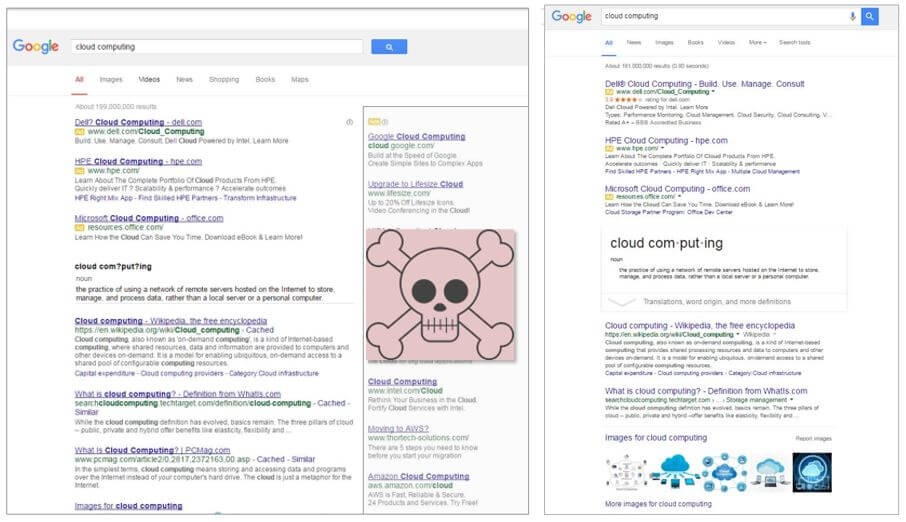906x522 pixels.
Task: Click the yellow Ad badge before www.dell.com/Cloud_Computing dropdown URL
Action: (x=609, y=92)
